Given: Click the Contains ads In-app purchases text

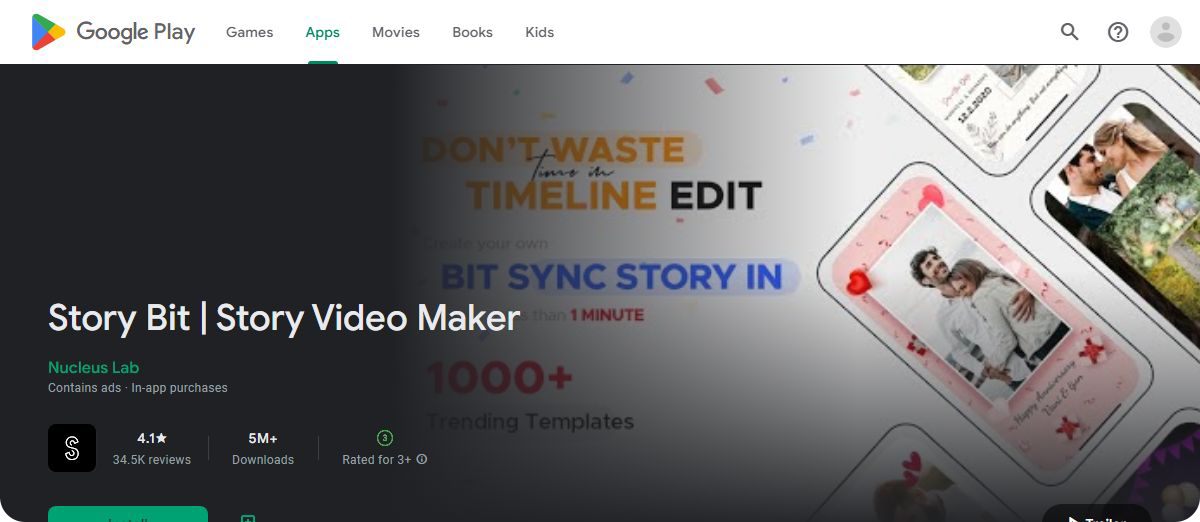Looking at the screenshot, I should [x=138, y=388].
